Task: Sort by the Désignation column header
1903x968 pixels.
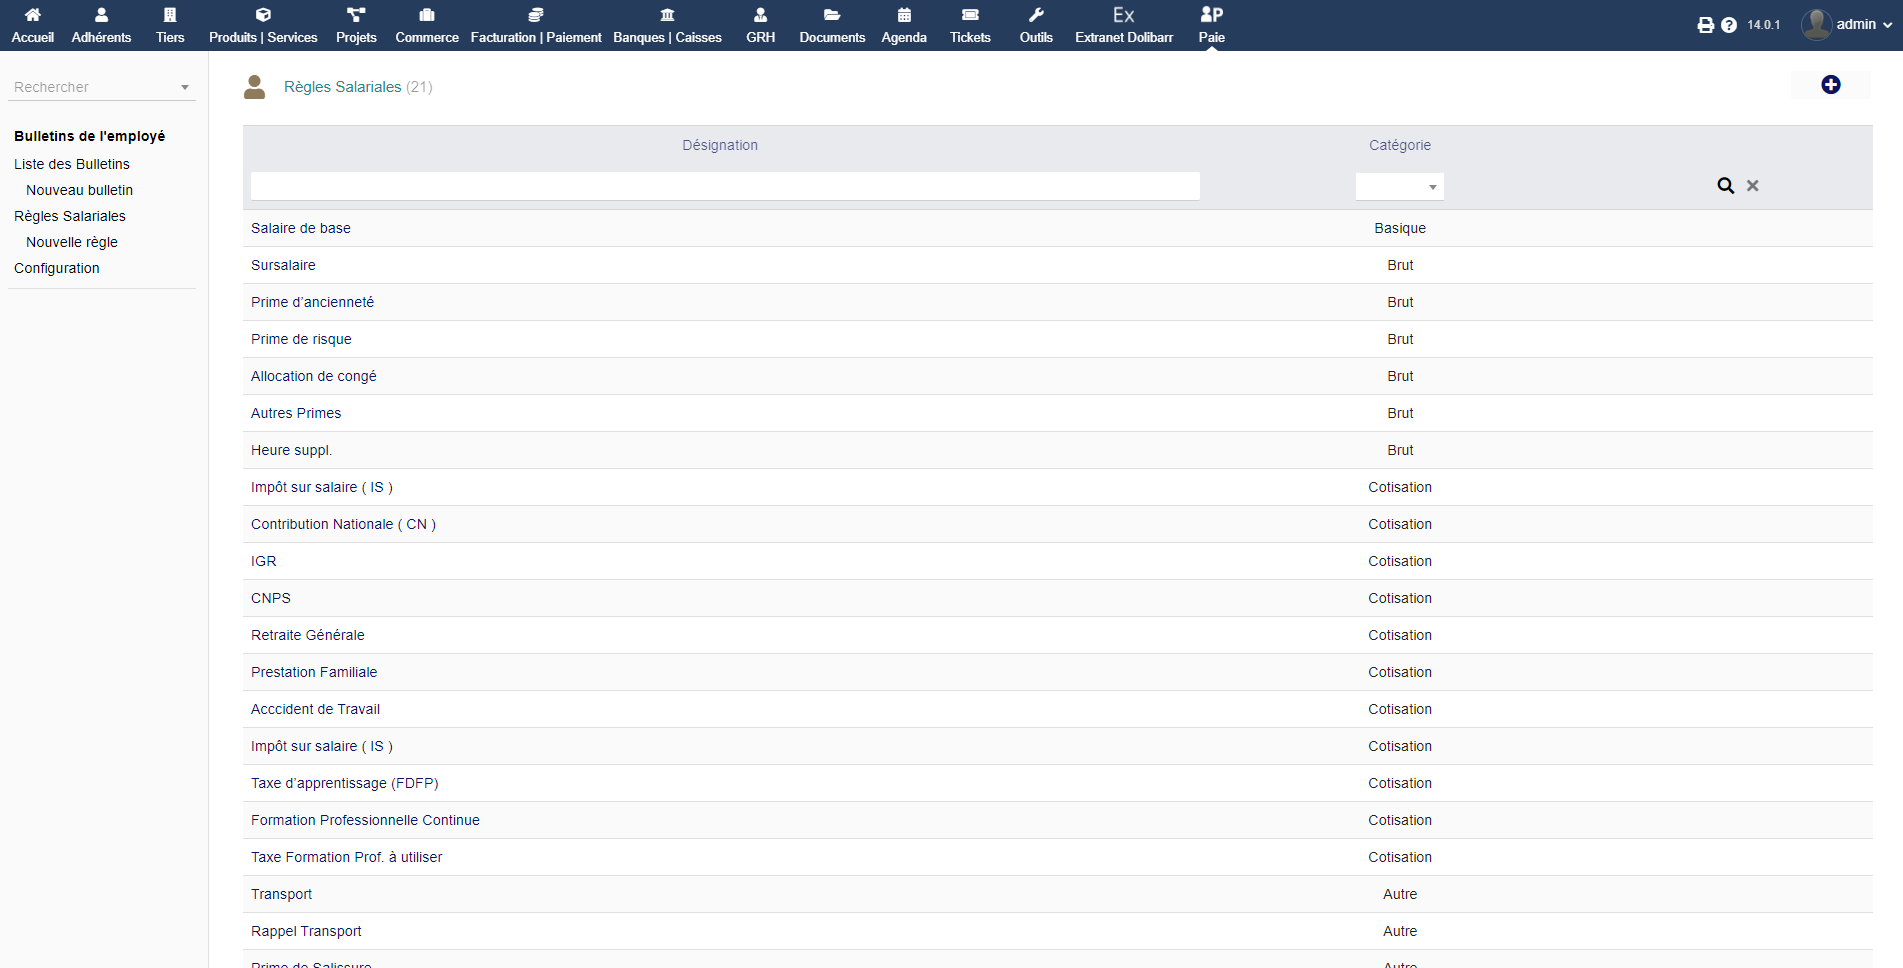Action: coord(720,145)
